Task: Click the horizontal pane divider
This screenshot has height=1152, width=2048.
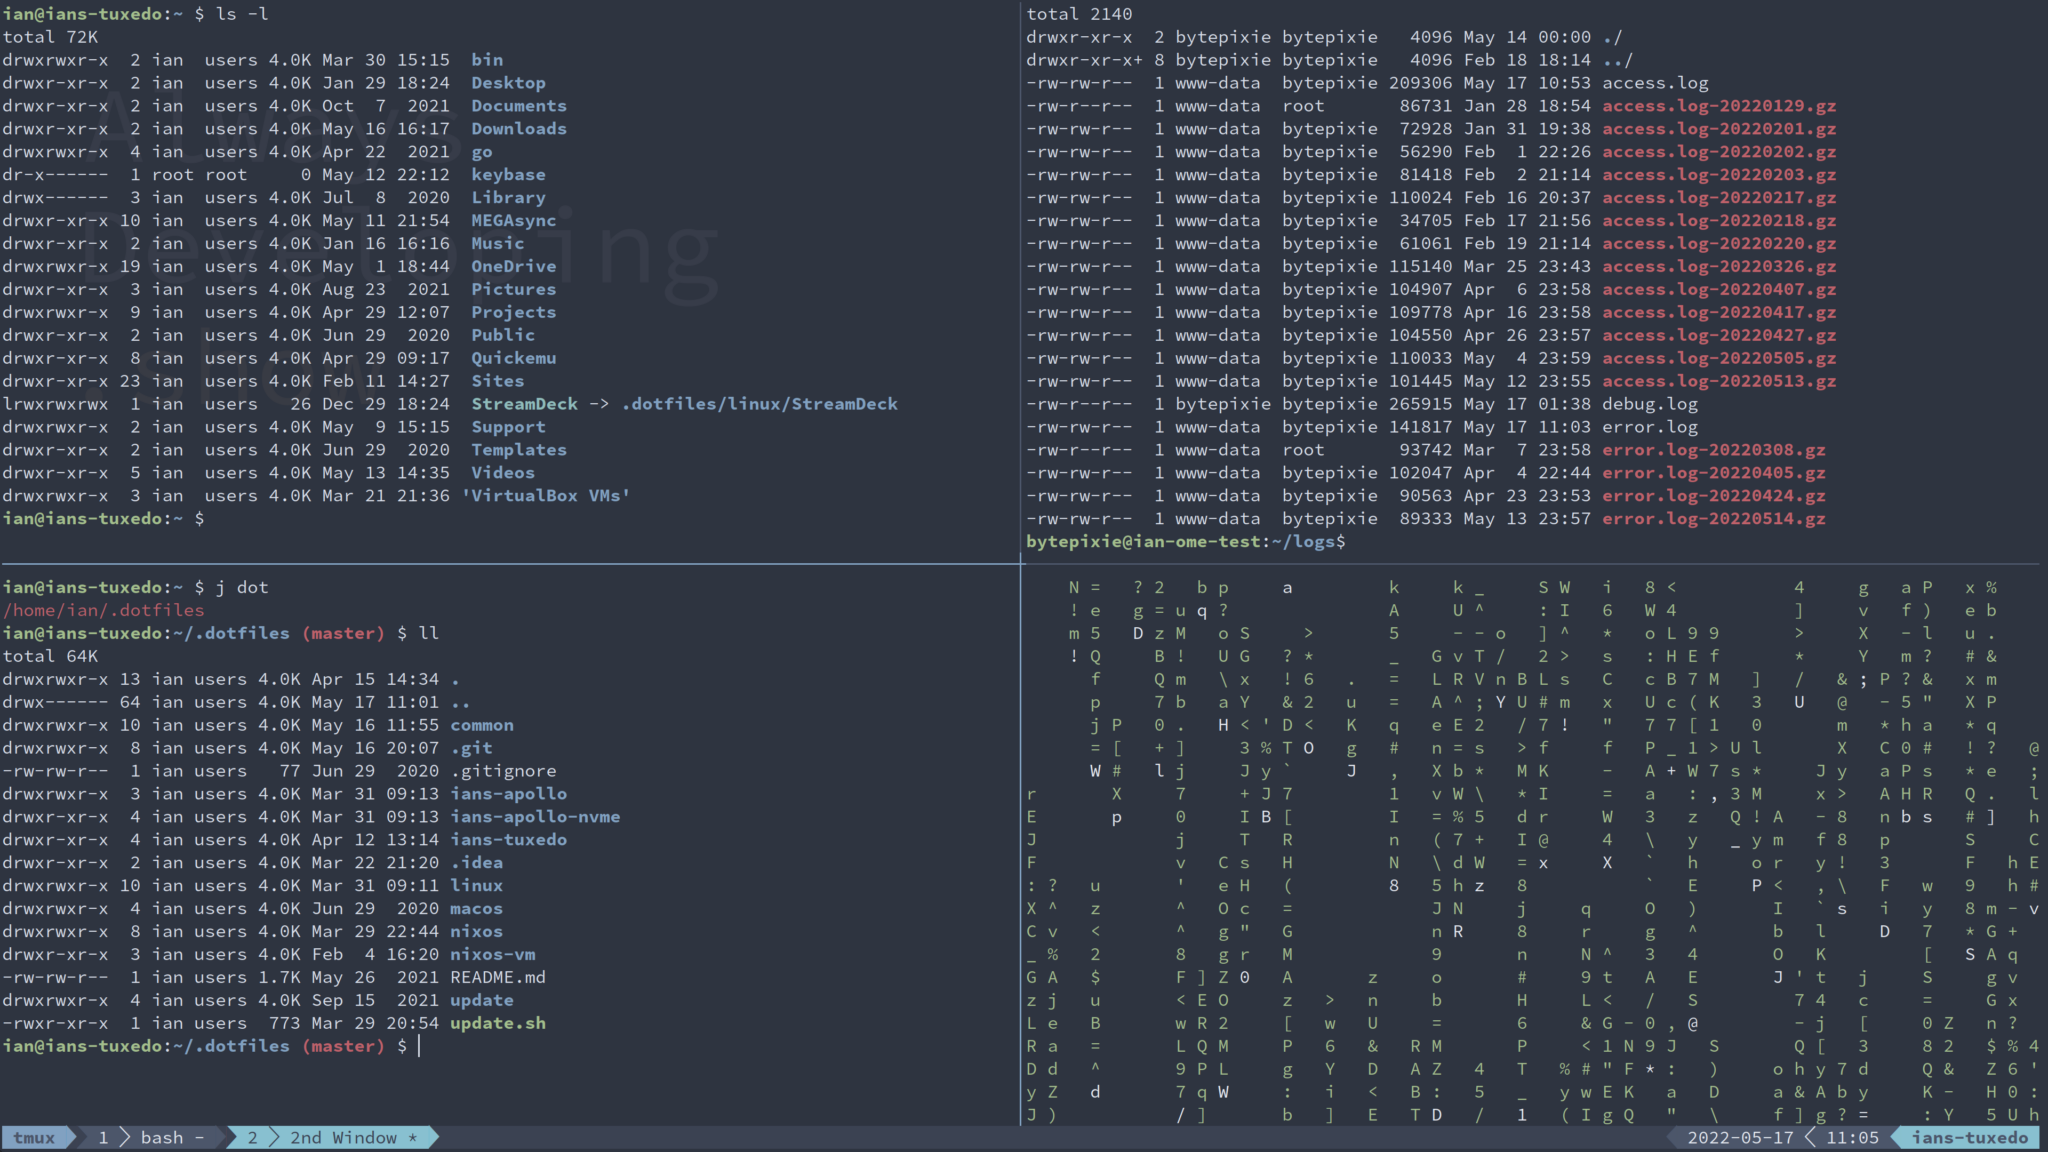Action: (x=512, y=562)
